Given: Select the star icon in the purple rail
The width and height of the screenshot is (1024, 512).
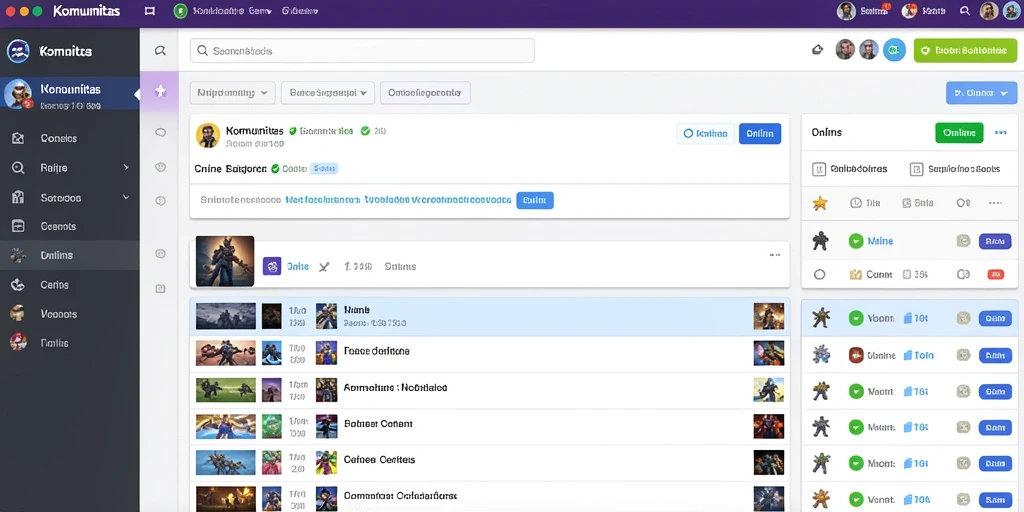Looking at the screenshot, I should tap(160, 91).
